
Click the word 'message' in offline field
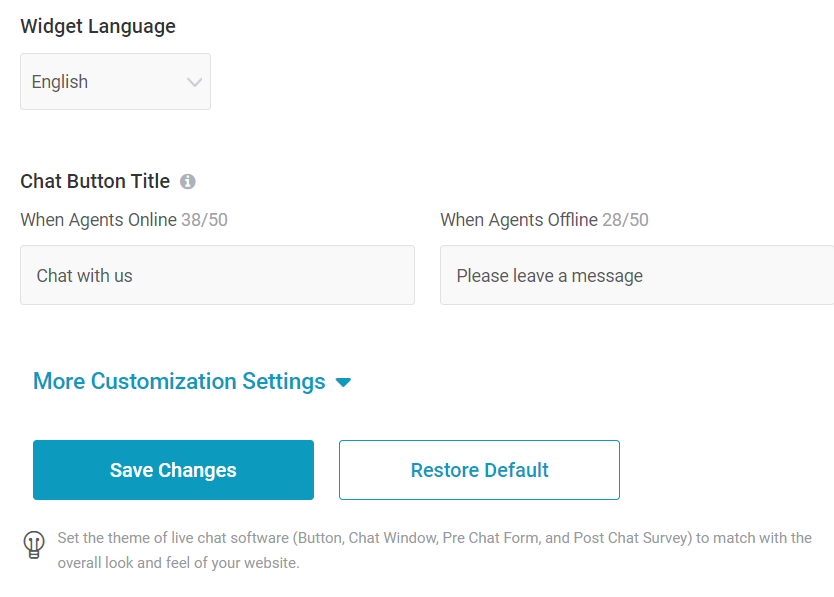607,276
